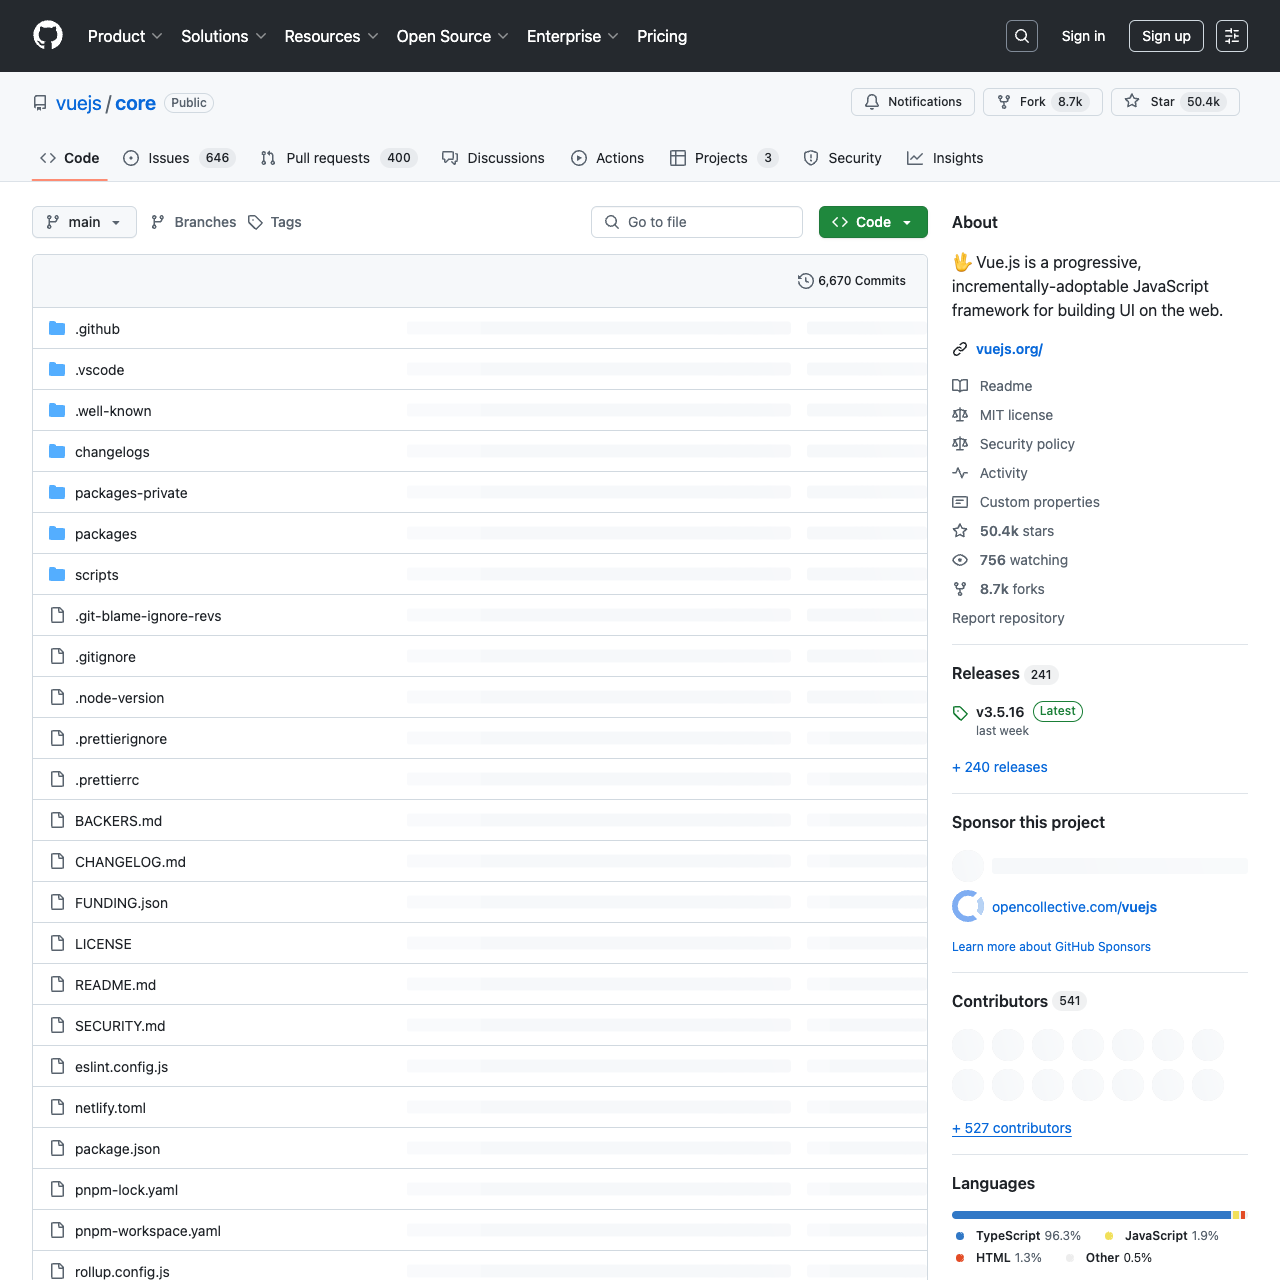1280x1280 pixels.
Task: Click the stars icon in About
Action: (960, 531)
